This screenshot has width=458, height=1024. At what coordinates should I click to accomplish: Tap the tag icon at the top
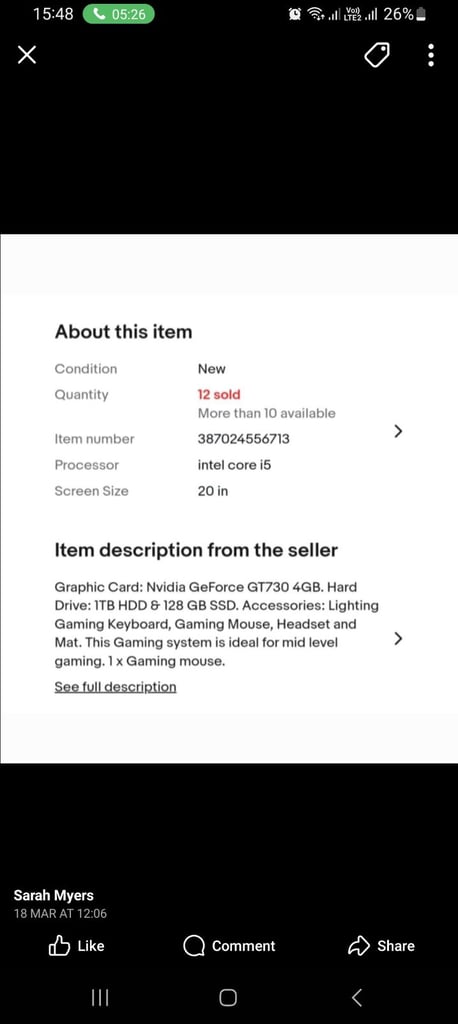point(377,56)
